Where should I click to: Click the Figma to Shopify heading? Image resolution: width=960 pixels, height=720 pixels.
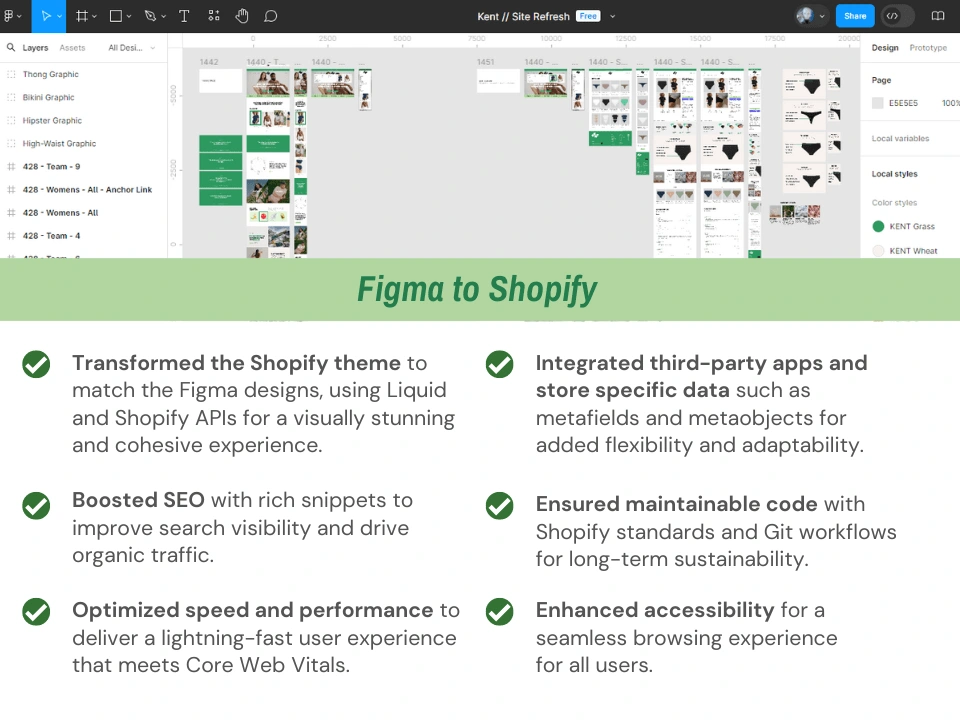[x=477, y=290]
